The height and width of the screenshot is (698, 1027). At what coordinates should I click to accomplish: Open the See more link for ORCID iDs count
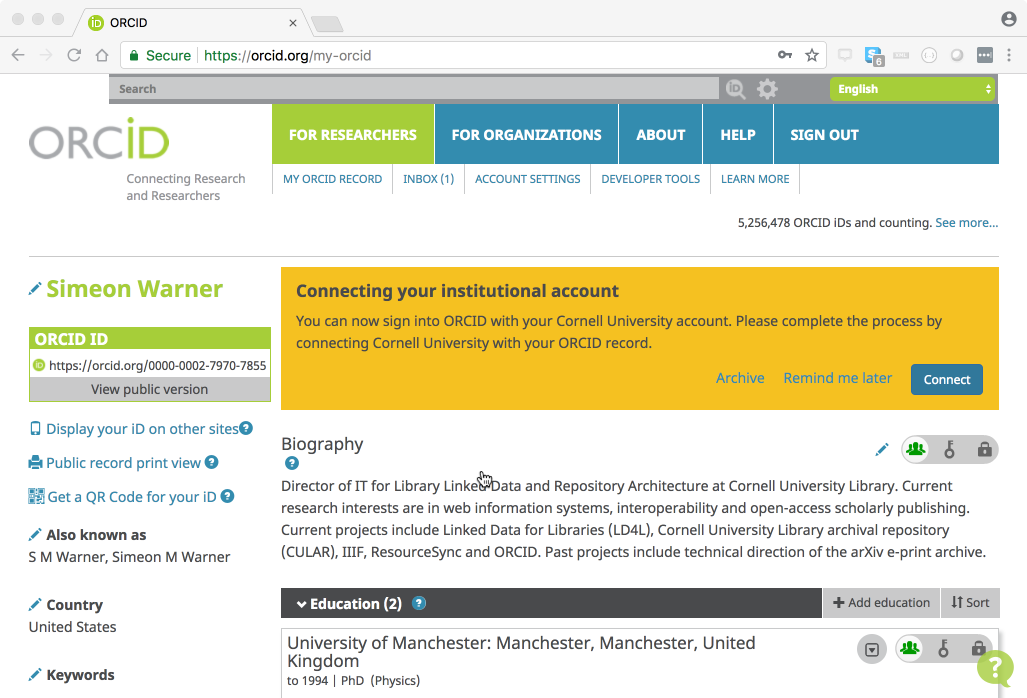coord(966,222)
